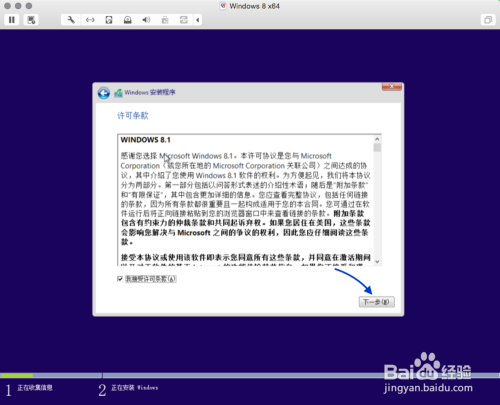Click license scrollbar up arrow

(x=377, y=139)
